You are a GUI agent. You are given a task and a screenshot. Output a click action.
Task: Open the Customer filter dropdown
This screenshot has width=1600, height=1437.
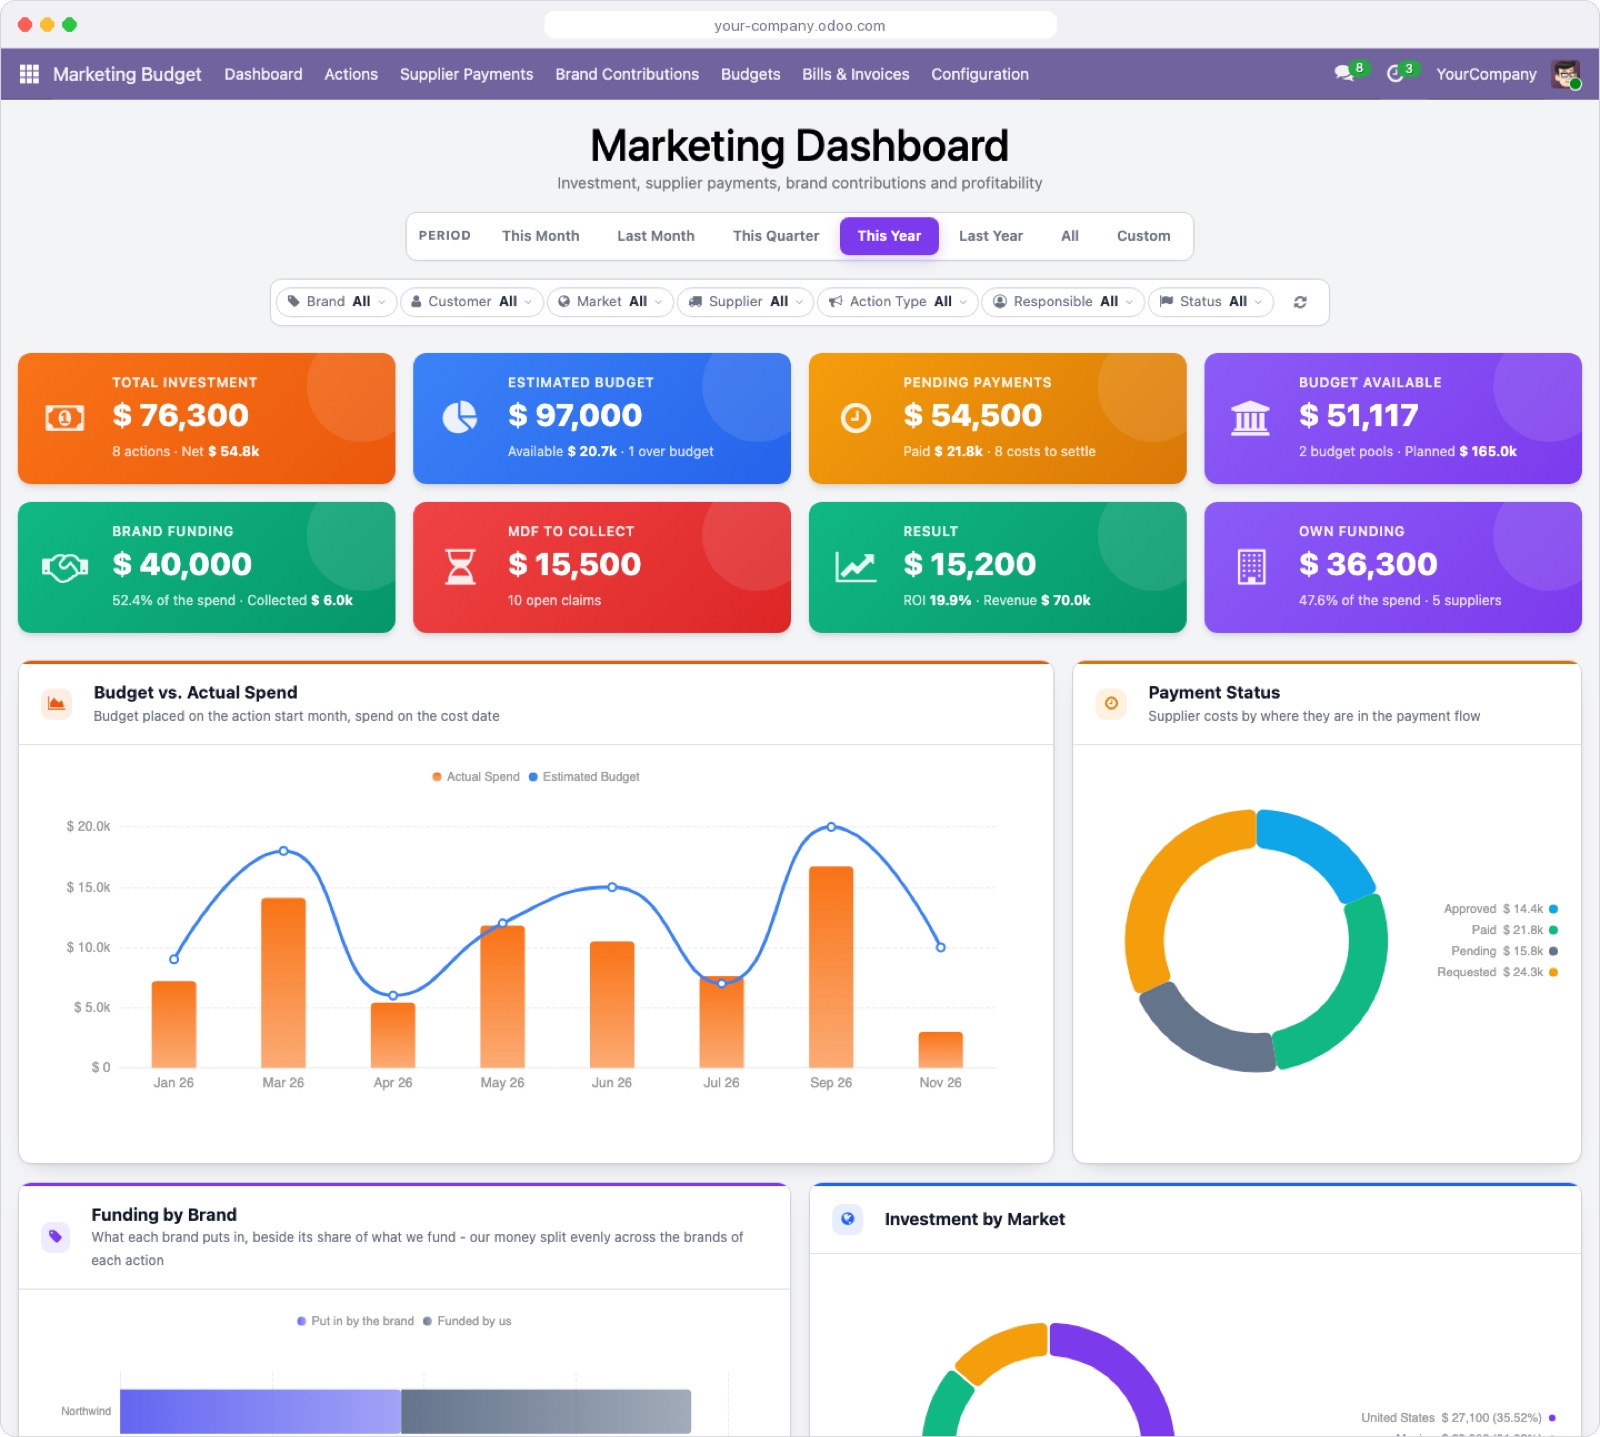point(472,302)
